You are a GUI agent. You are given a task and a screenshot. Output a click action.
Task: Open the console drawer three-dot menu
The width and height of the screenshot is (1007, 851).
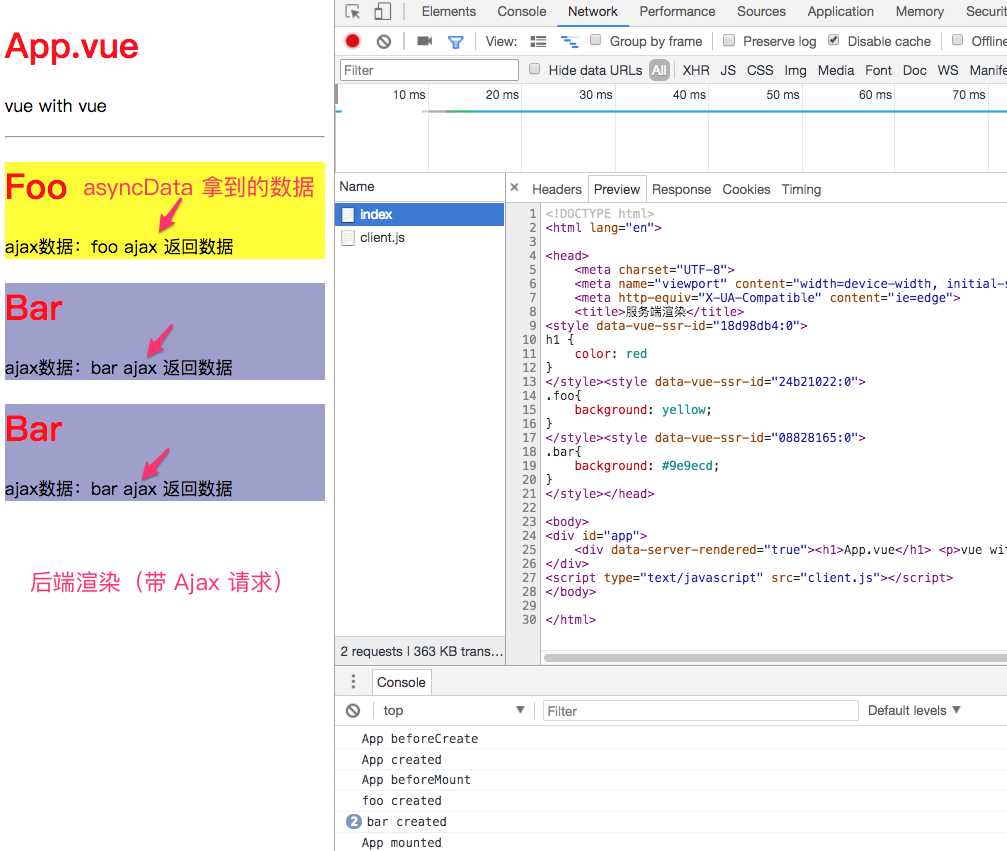pos(353,681)
